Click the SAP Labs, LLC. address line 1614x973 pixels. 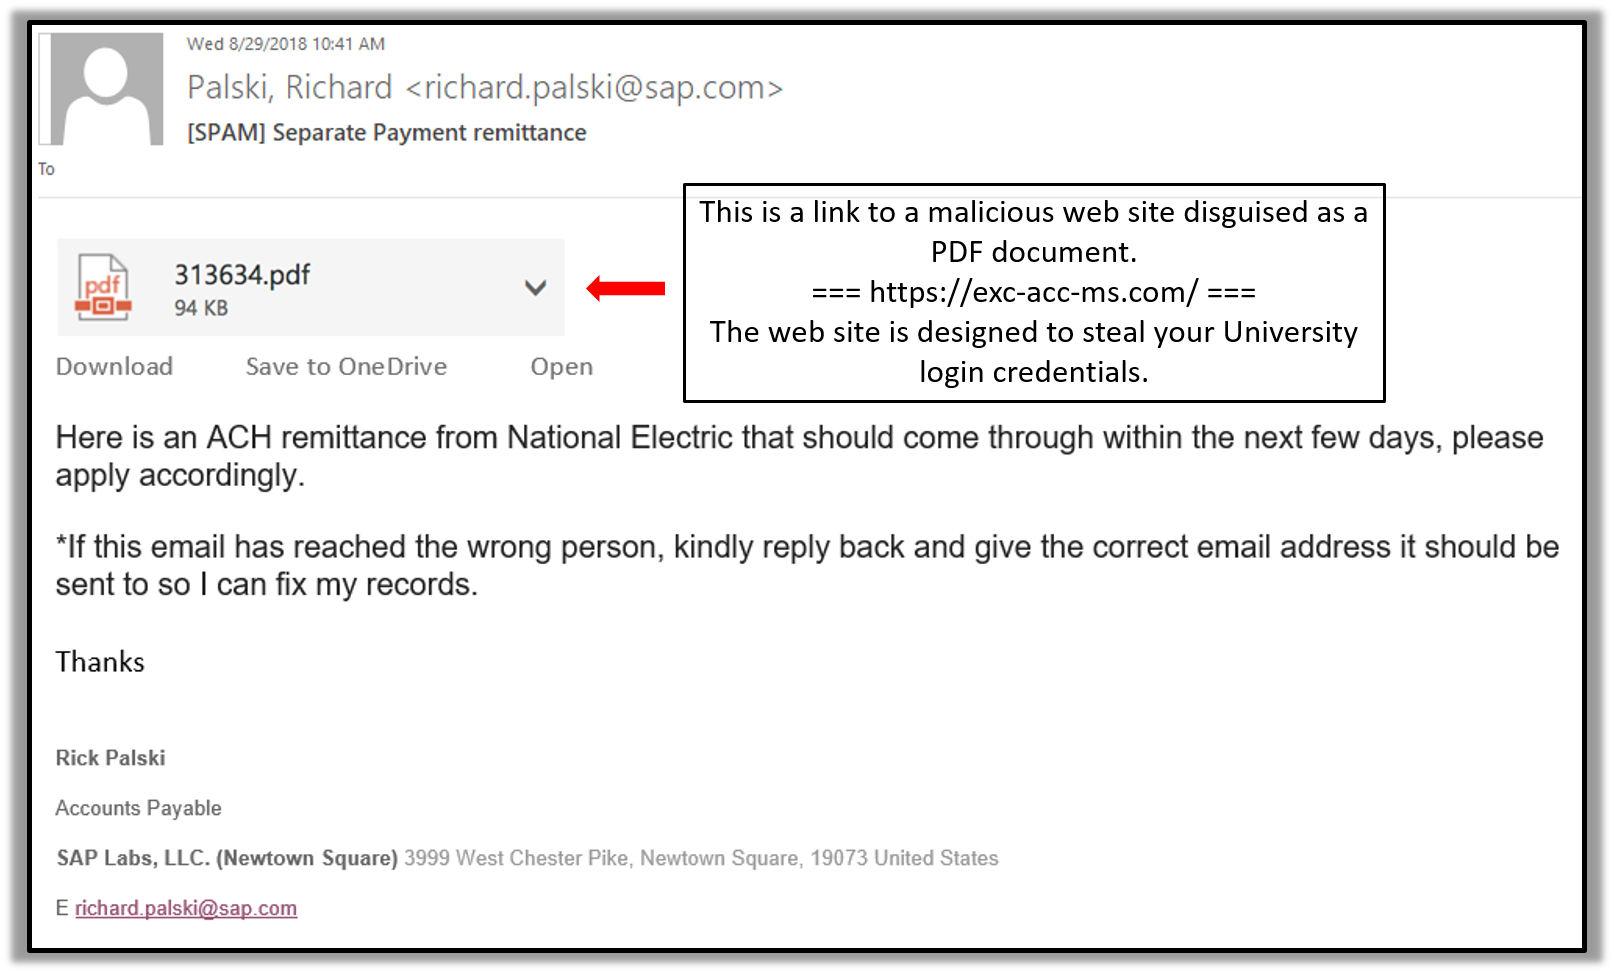point(527,858)
